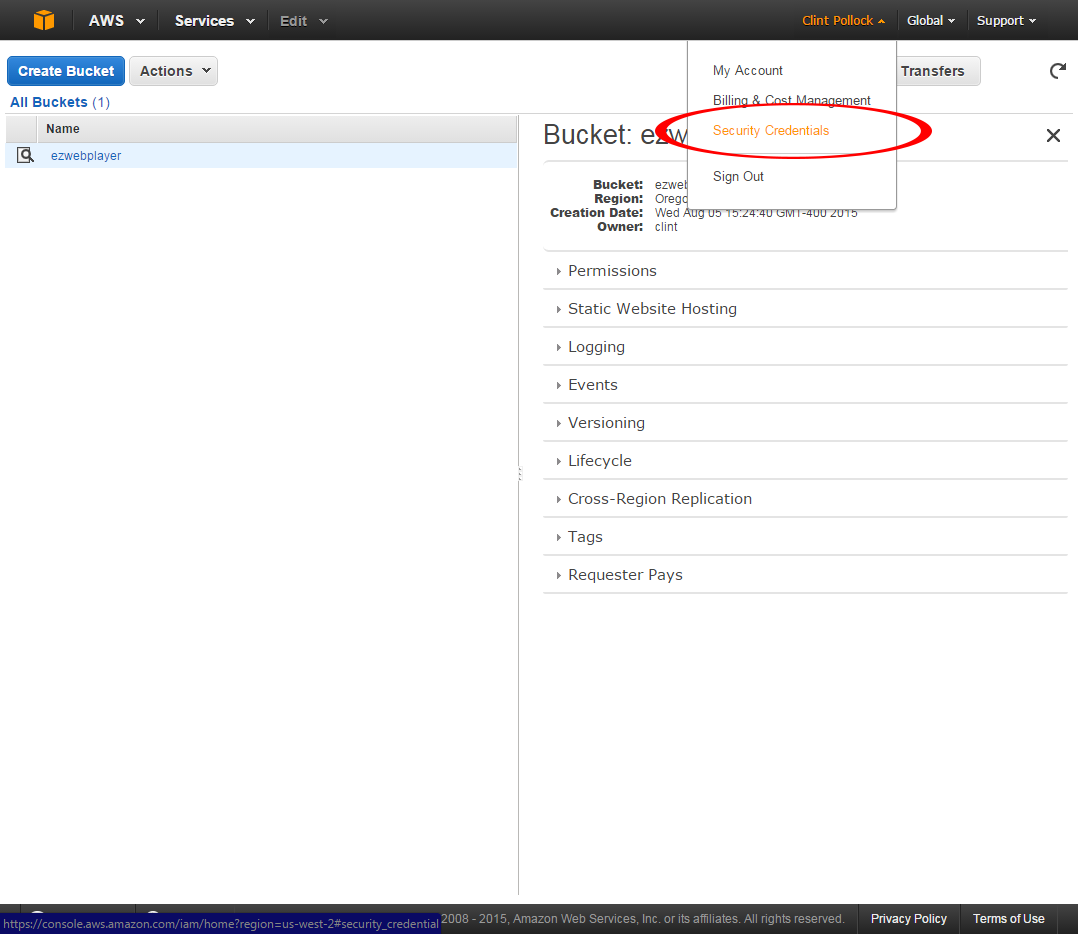Select Sign Out from account menu

738,177
